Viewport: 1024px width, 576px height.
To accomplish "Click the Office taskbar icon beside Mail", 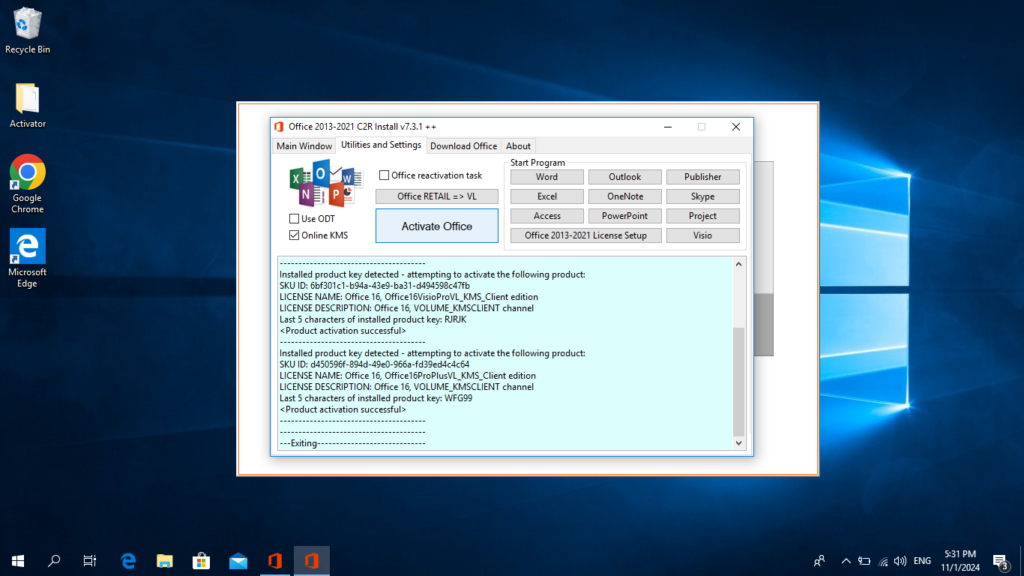I will click(x=275, y=561).
